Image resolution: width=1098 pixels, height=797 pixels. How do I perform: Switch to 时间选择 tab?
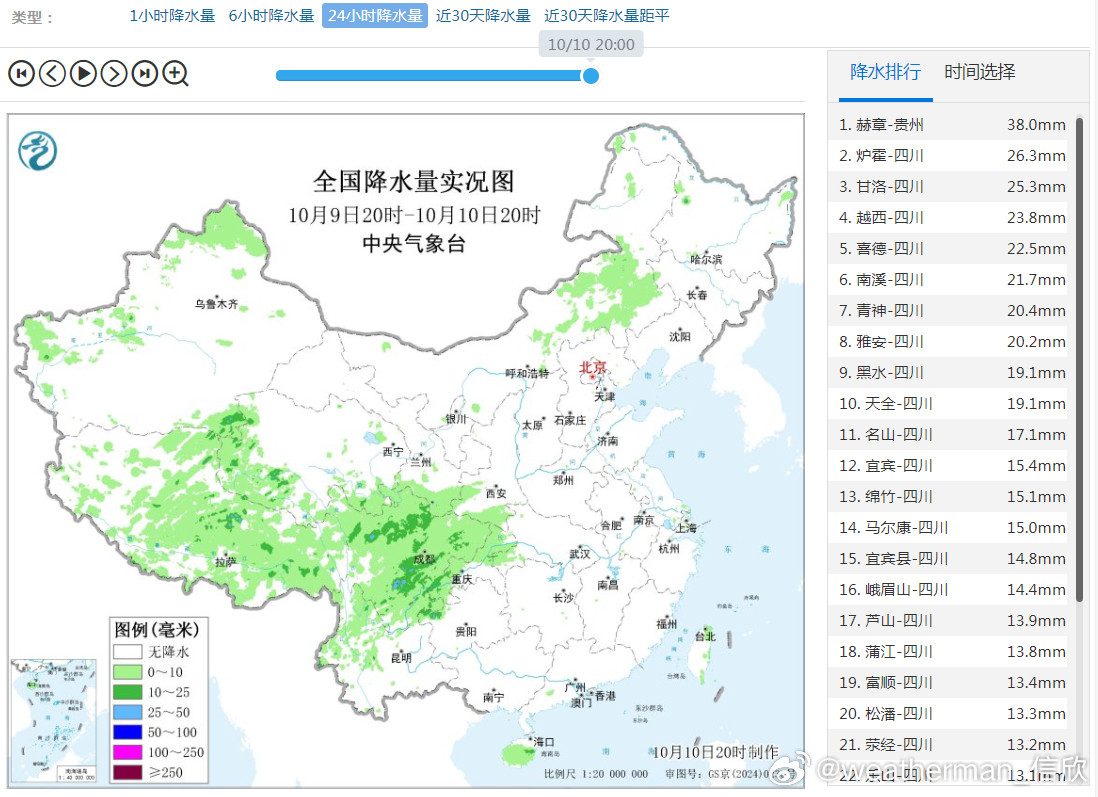980,71
